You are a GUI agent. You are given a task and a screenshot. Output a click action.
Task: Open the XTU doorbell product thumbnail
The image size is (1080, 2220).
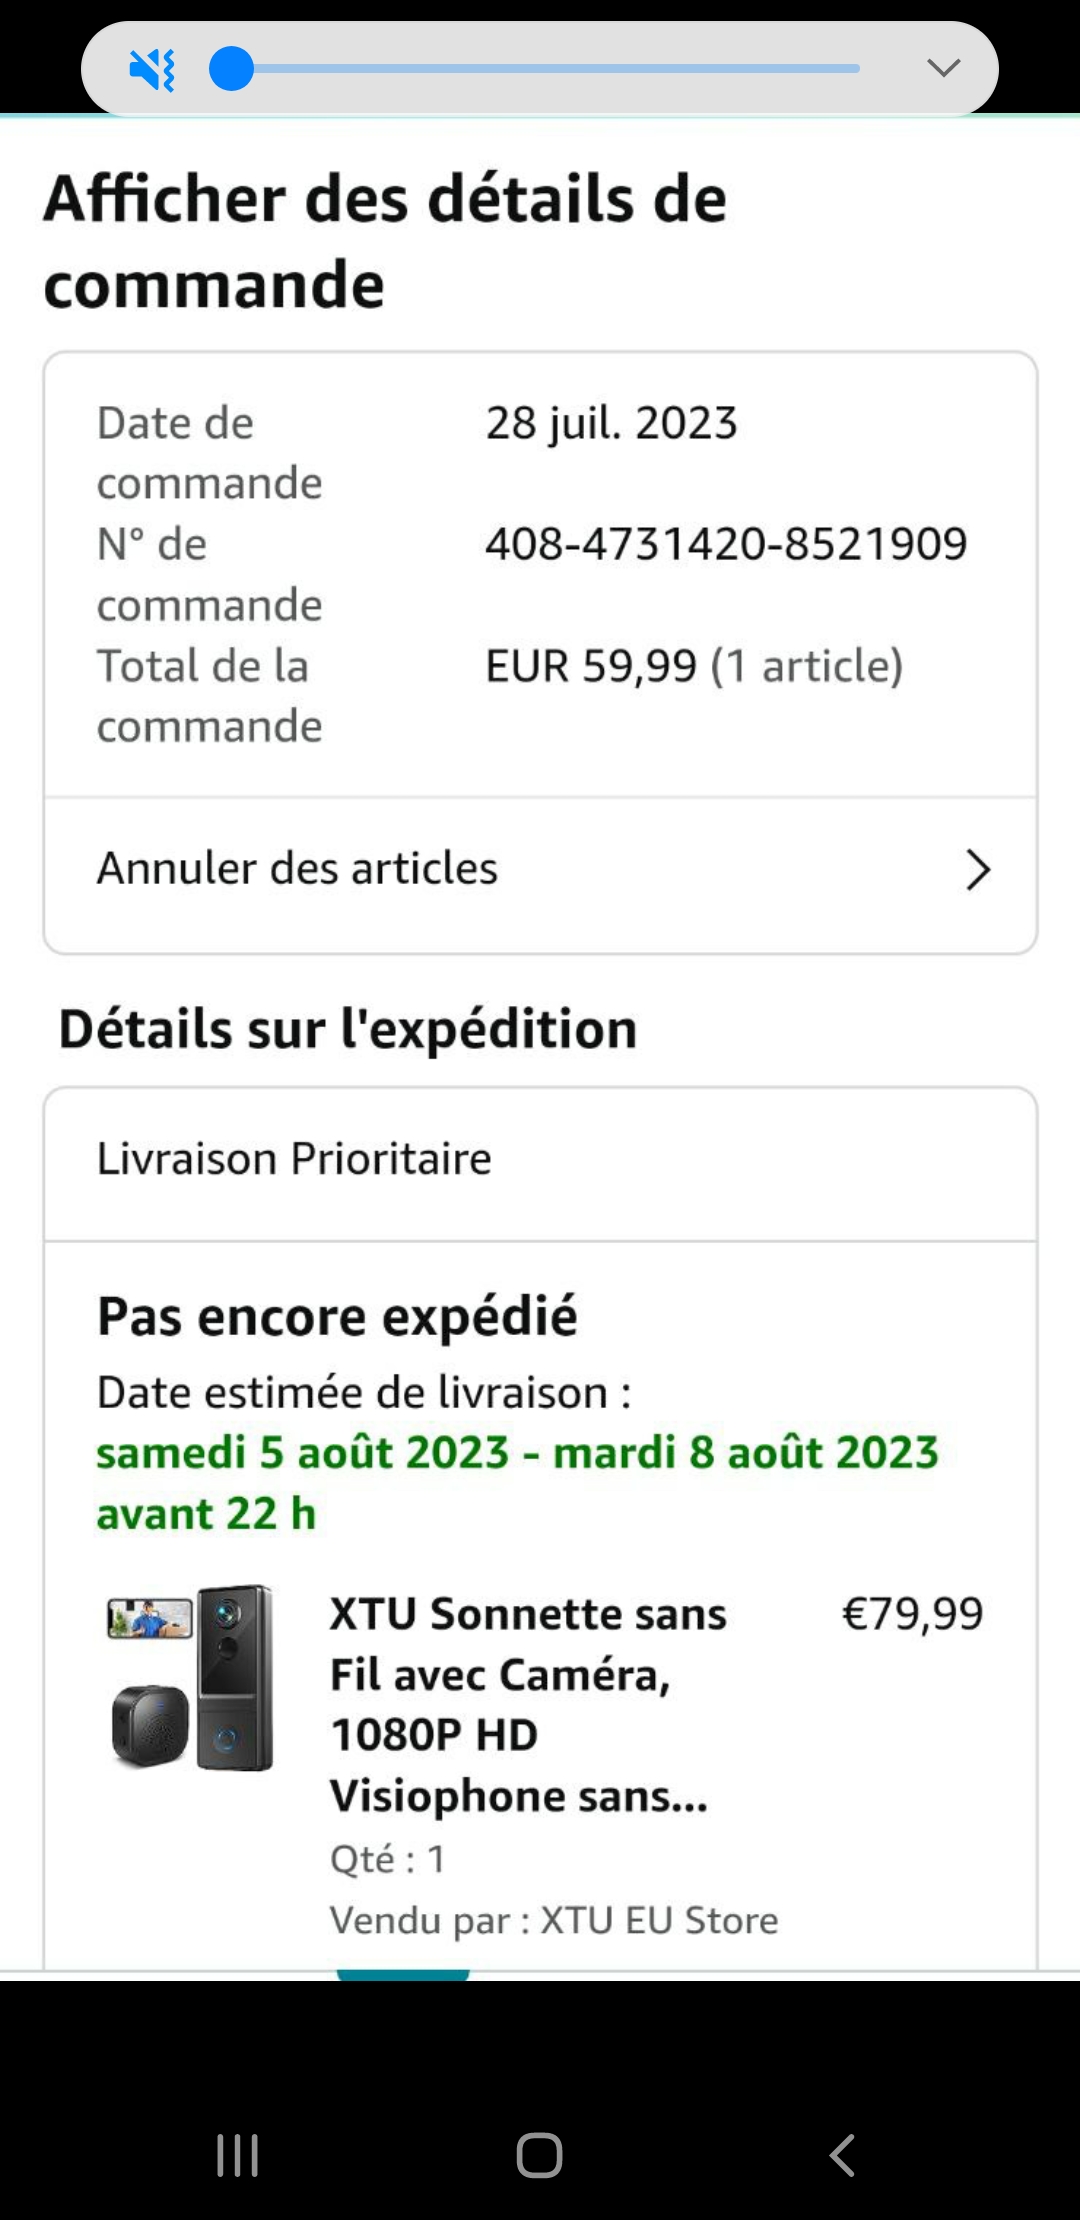click(x=191, y=1678)
